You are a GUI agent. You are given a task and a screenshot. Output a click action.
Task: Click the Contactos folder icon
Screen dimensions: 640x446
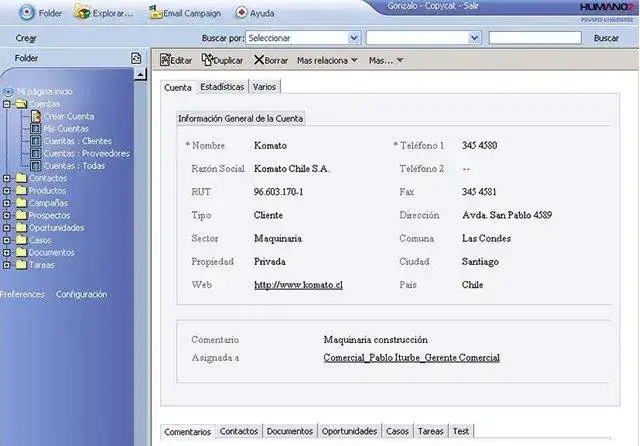pyautogui.click(x=21, y=178)
